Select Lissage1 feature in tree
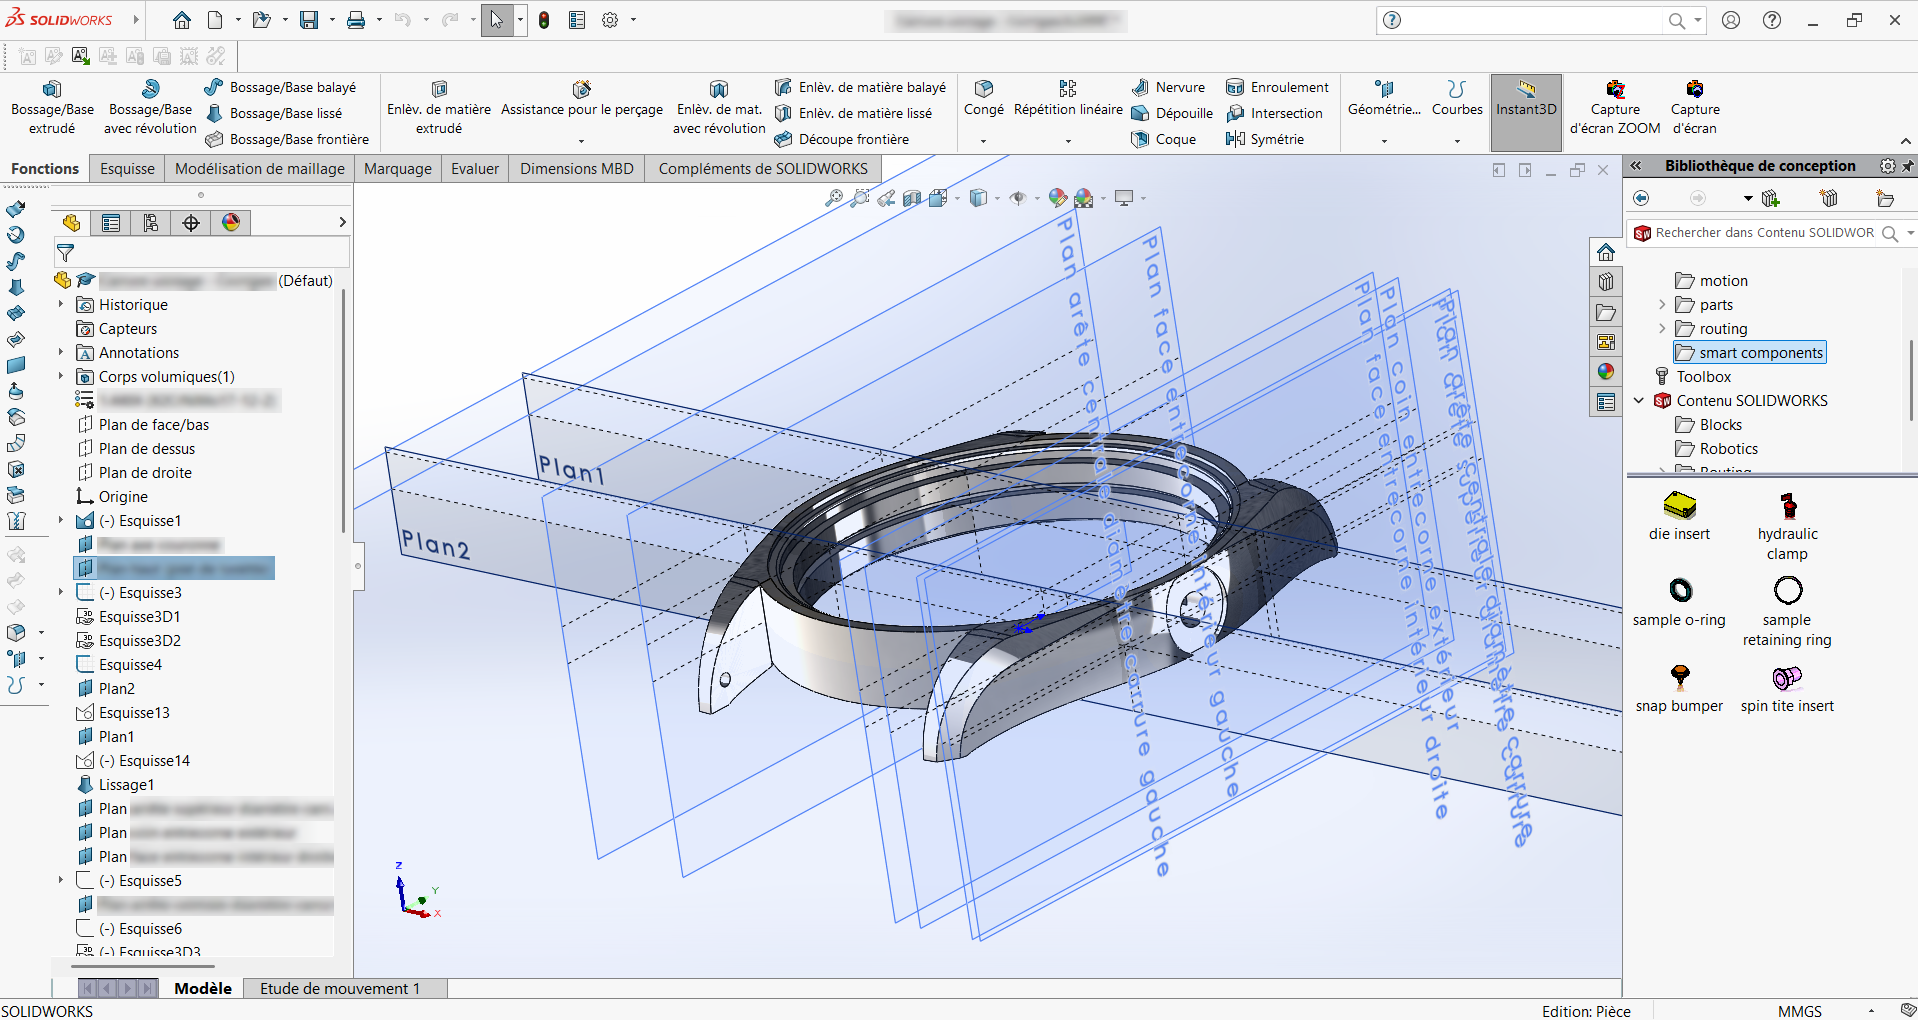This screenshot has width=1918, height=1020. [126, 785]
